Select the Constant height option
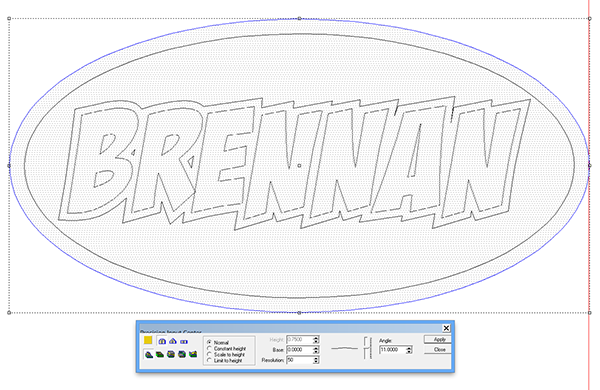This screenshot has height=390, width=600. (x=227, y=349)
